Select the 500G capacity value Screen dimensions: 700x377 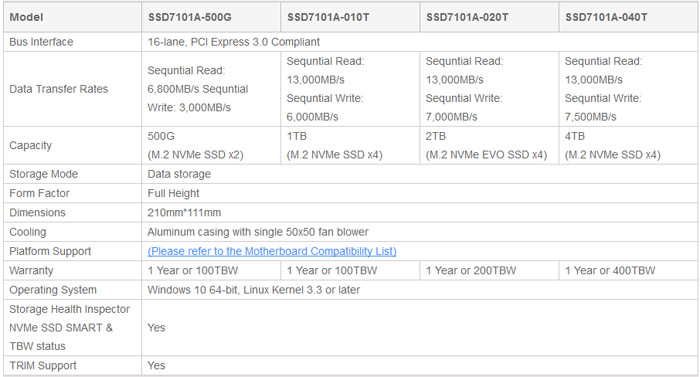coord(161,136)
